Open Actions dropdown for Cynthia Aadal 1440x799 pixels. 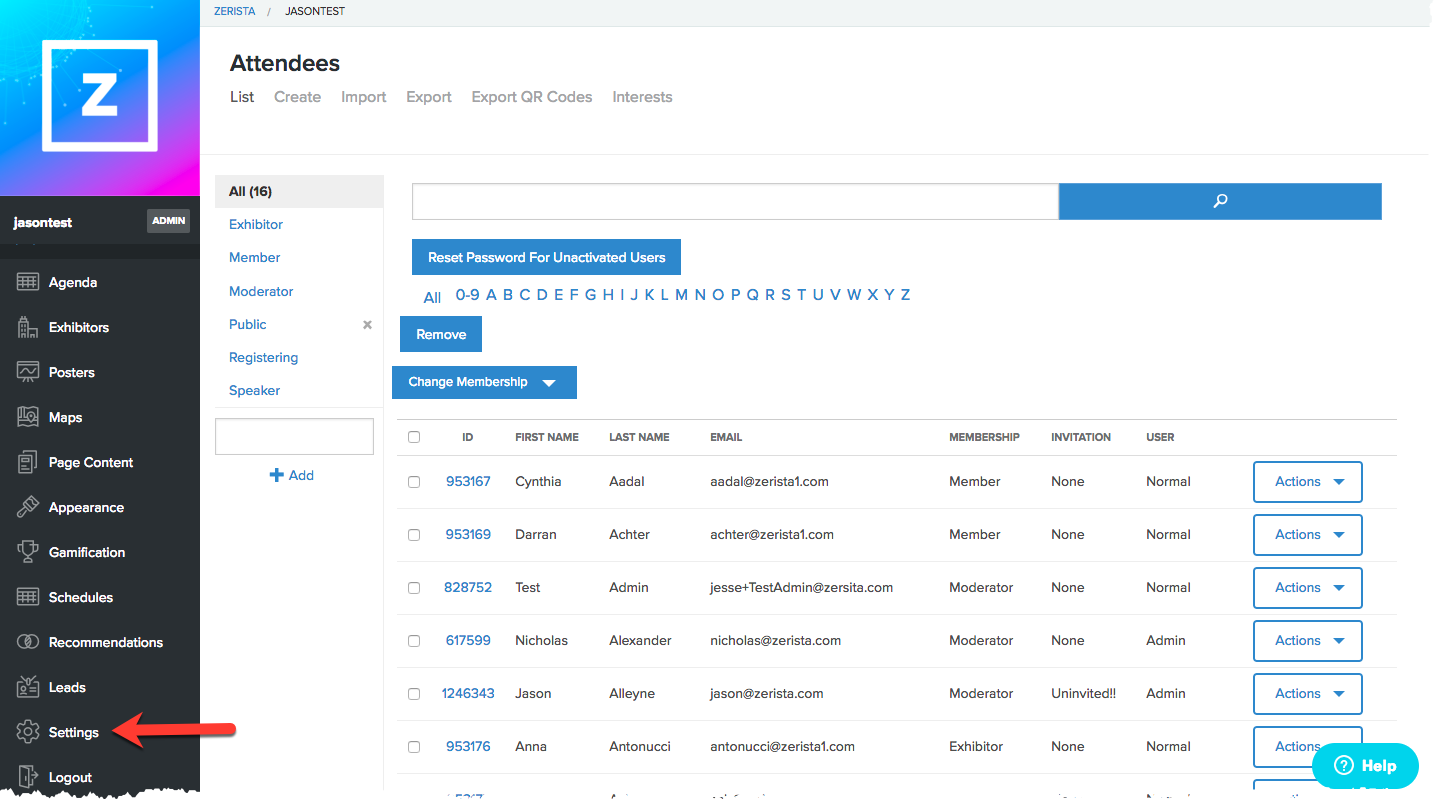(1308, 482)
